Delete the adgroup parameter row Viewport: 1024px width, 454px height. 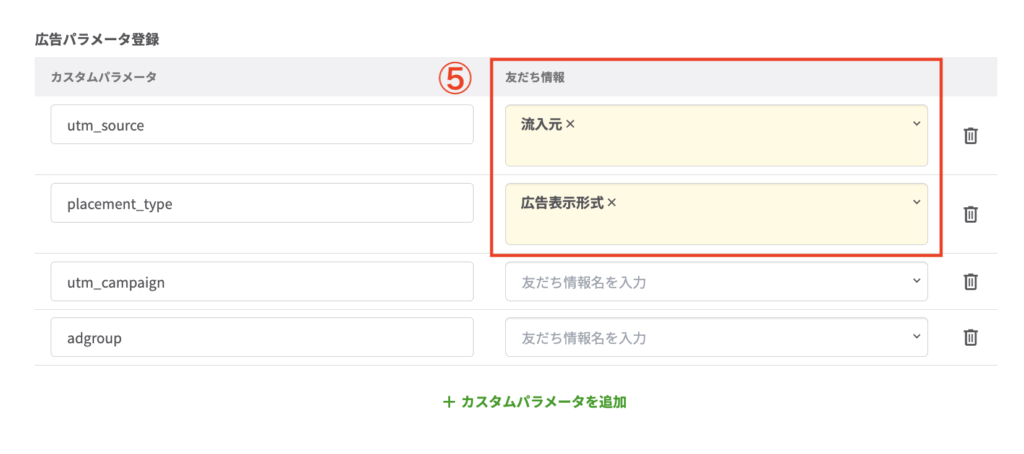coord(969,337)
